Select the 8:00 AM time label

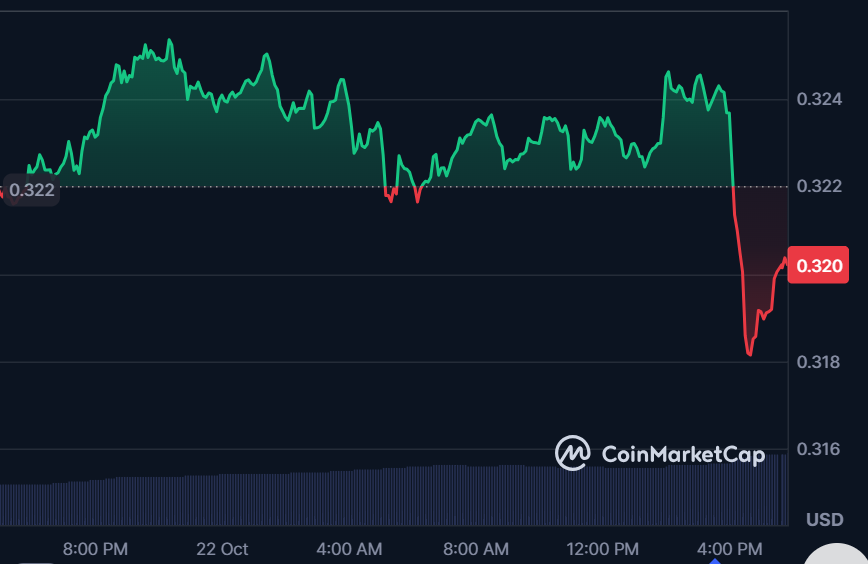[x=476, y=549]
